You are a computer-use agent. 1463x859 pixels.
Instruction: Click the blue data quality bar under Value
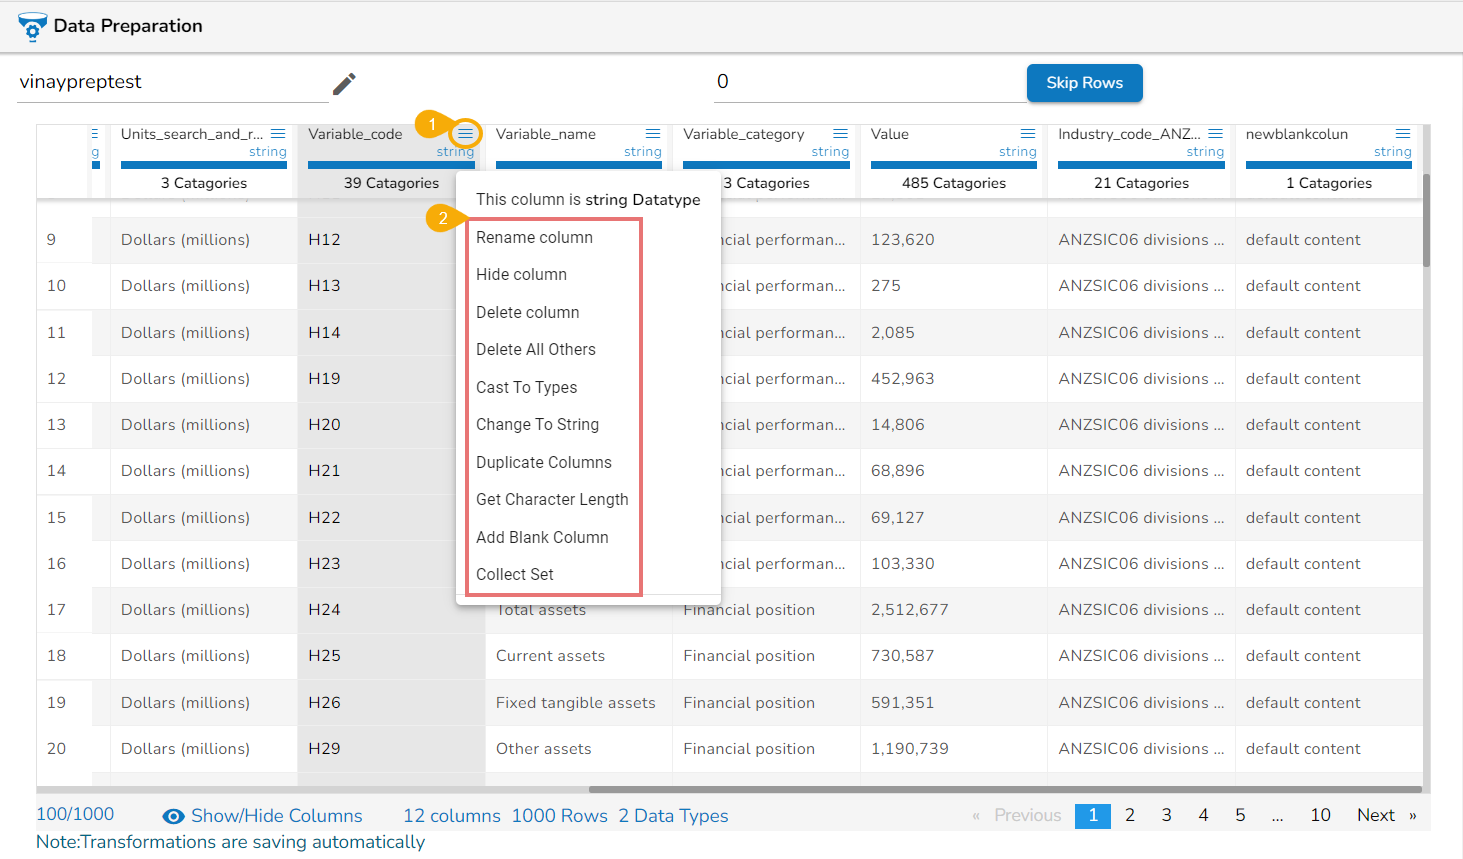point(953,165)
